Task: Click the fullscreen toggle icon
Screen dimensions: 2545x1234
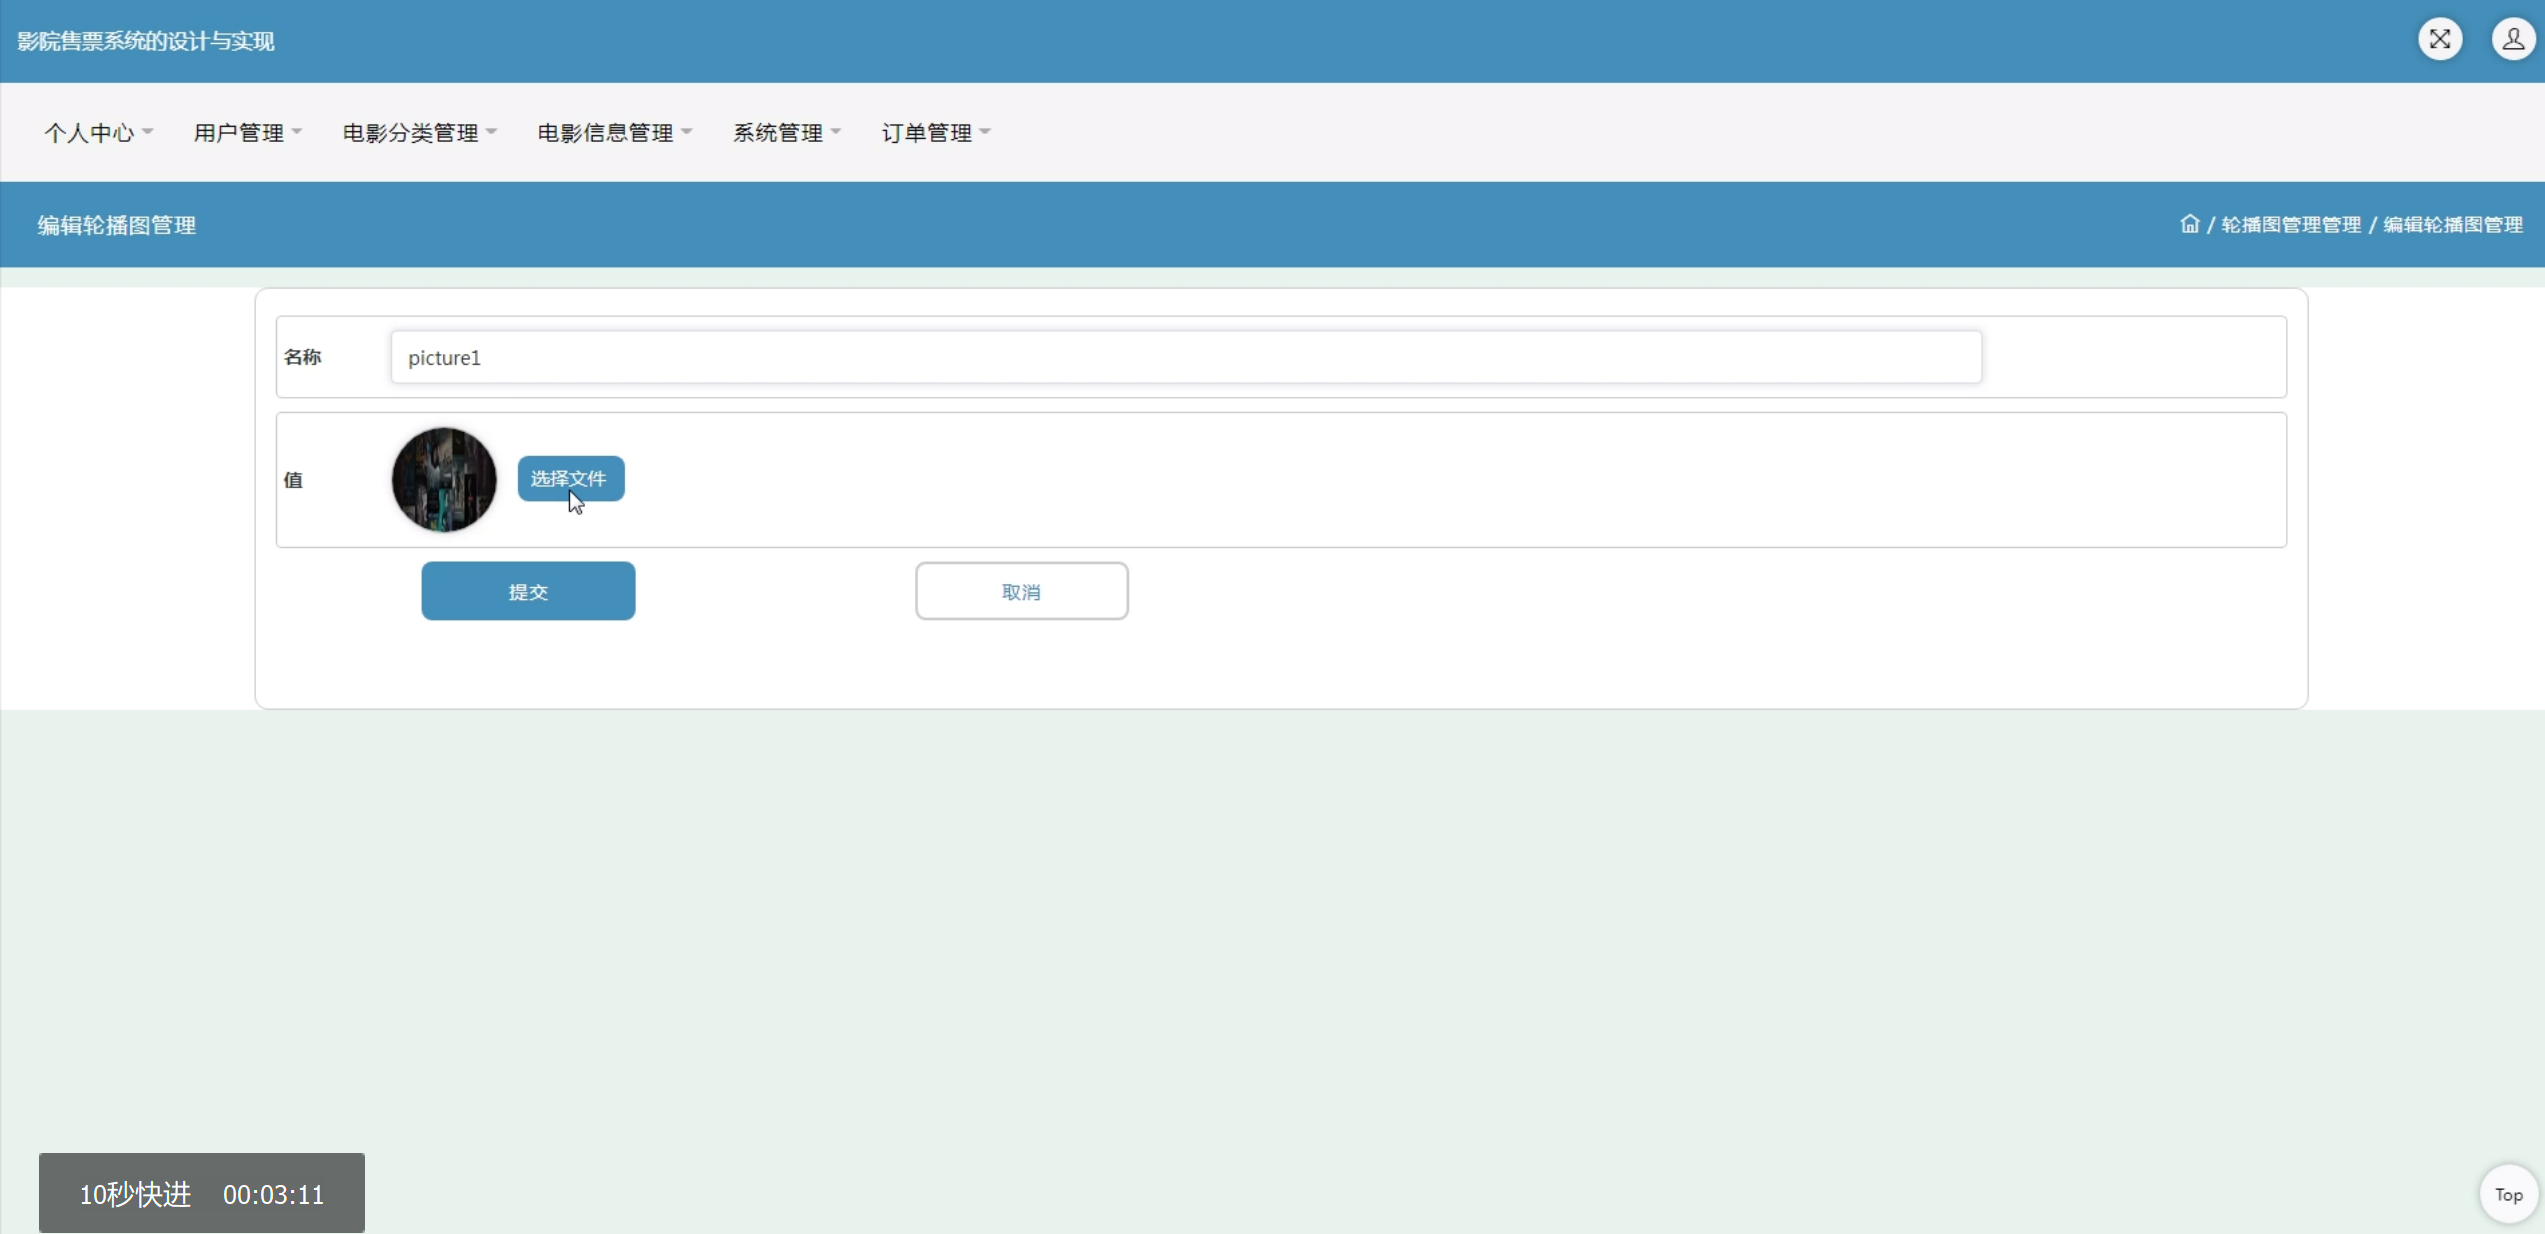Action: click(x=2440, y=40)
